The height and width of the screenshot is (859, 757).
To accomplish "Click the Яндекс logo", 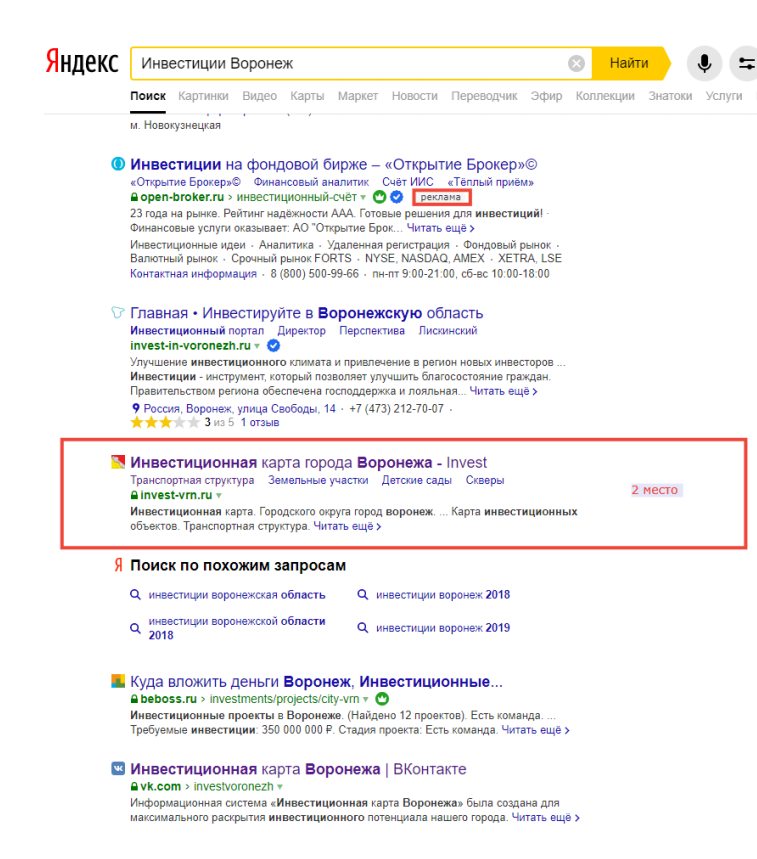I will point(82,61).
